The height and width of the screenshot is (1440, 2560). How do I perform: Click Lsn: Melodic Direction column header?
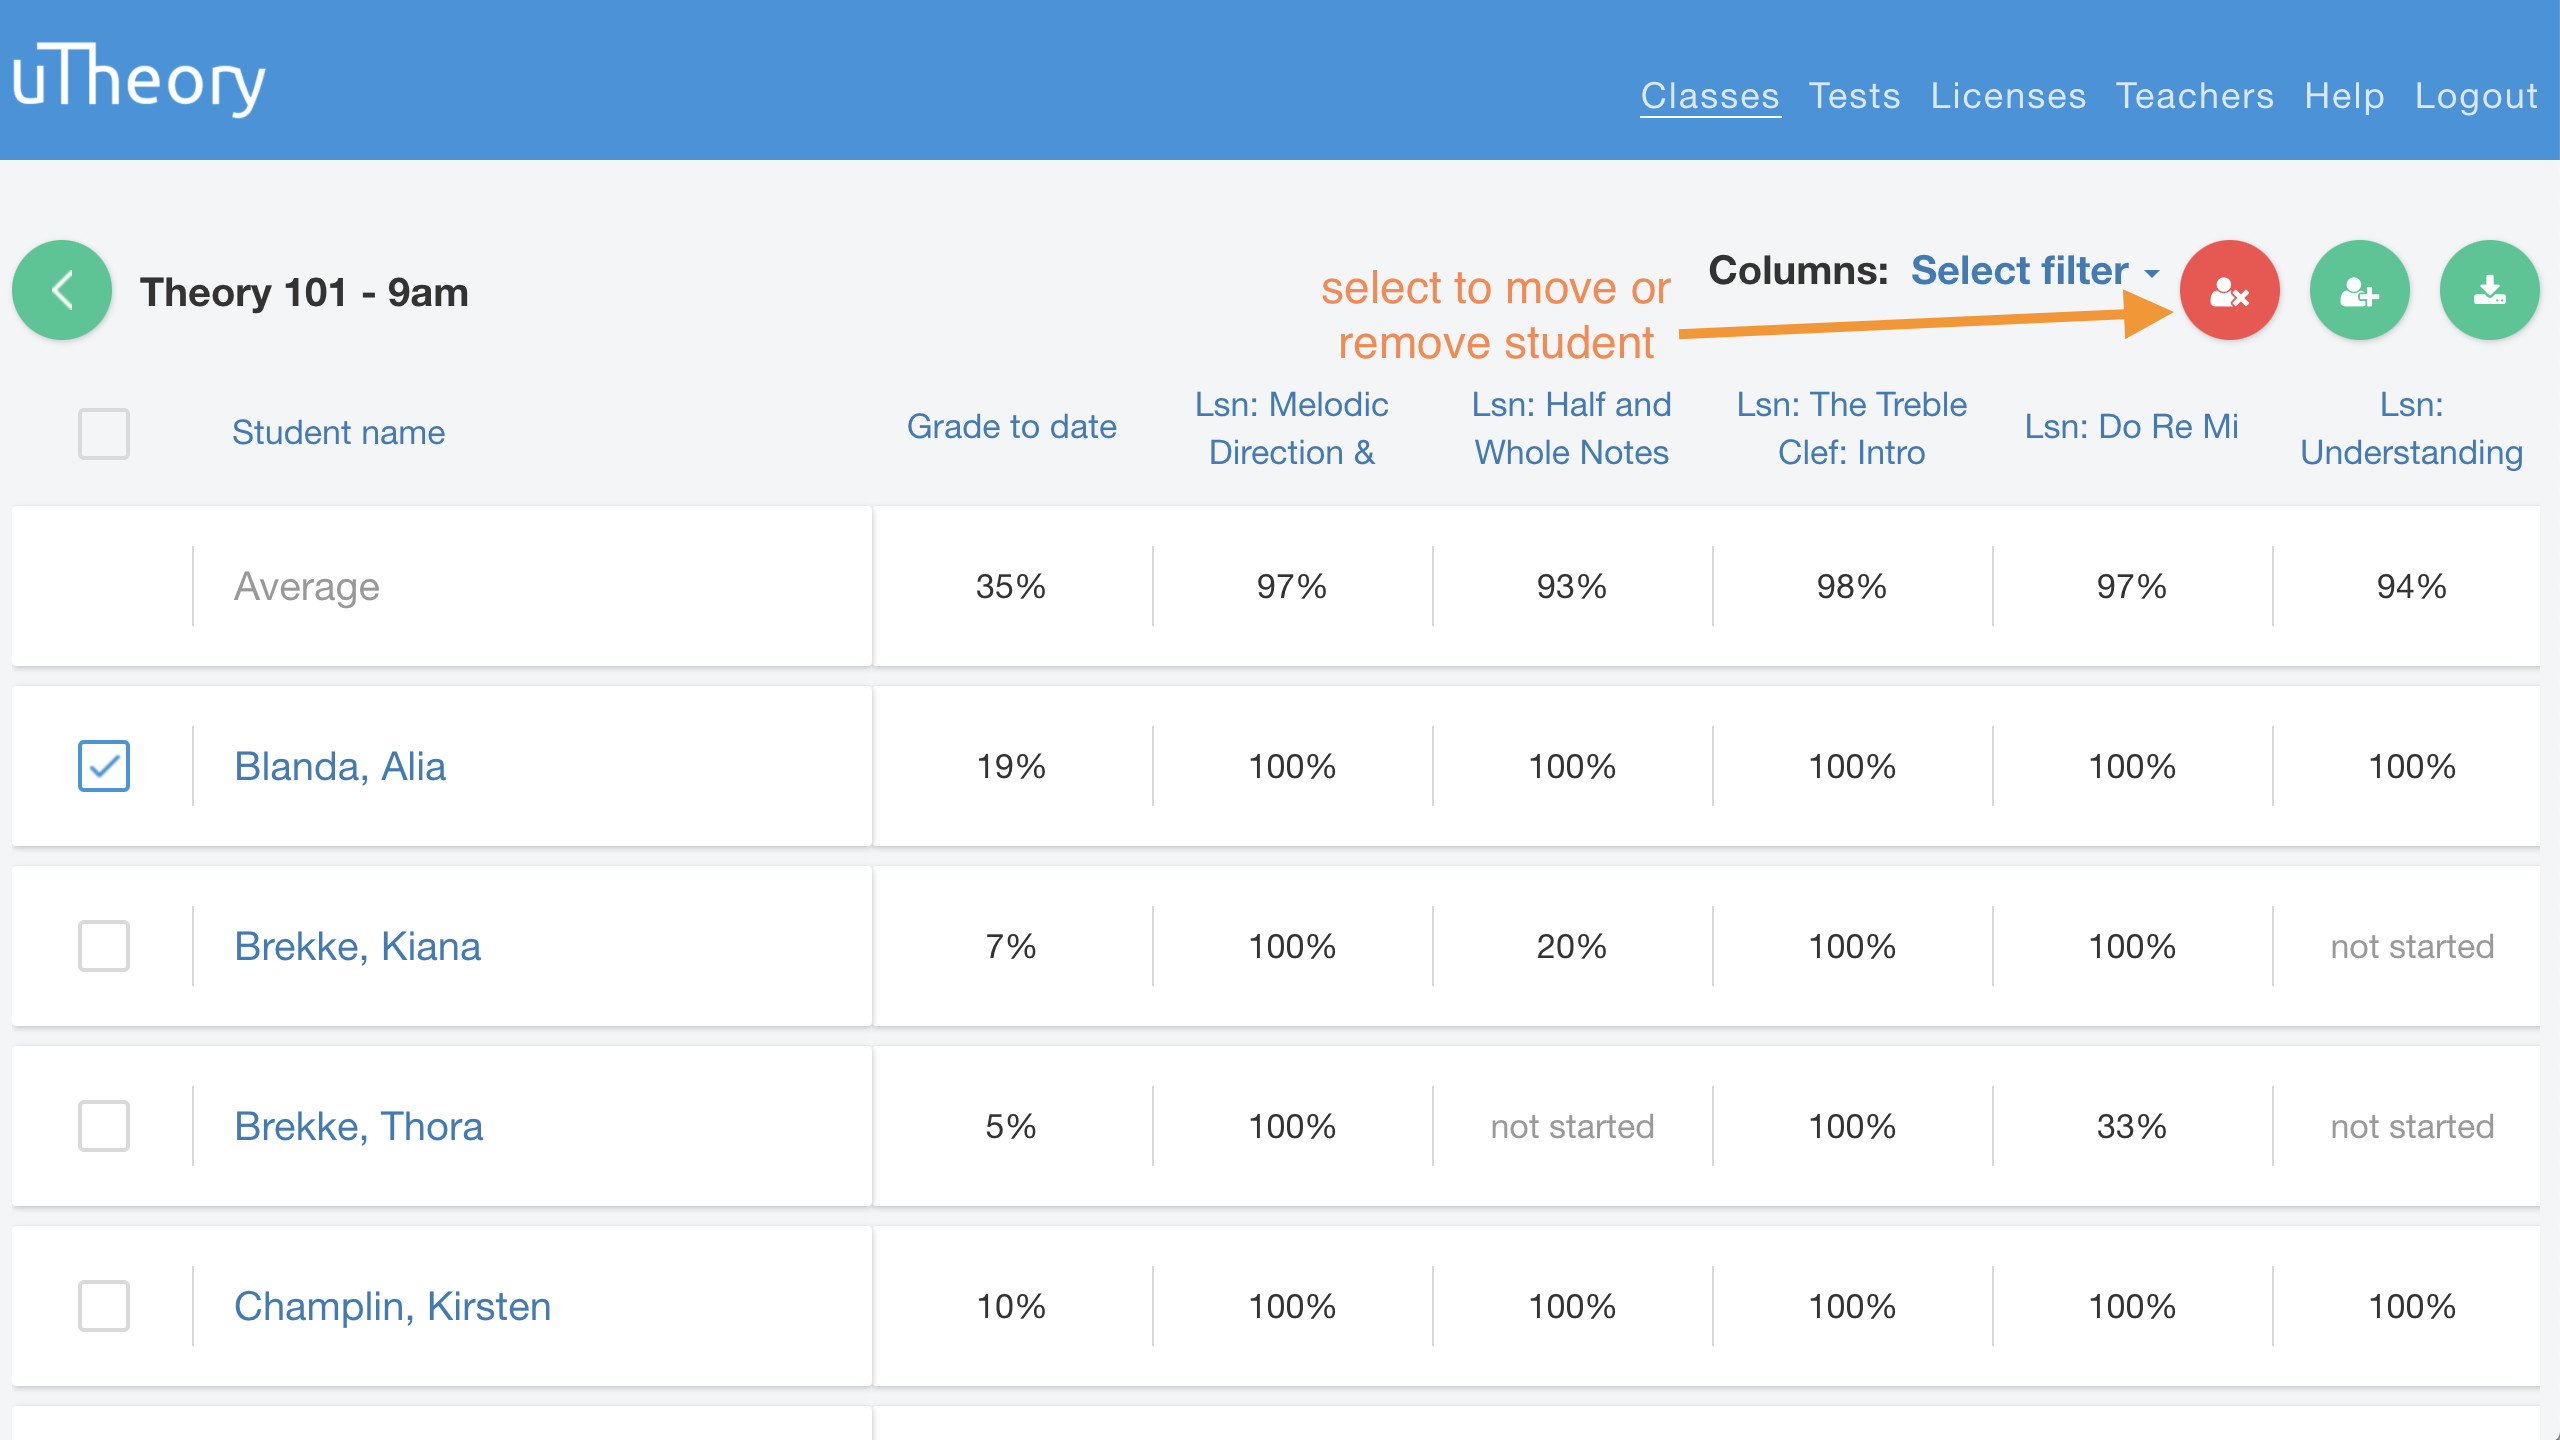(x=1291, y=428)
